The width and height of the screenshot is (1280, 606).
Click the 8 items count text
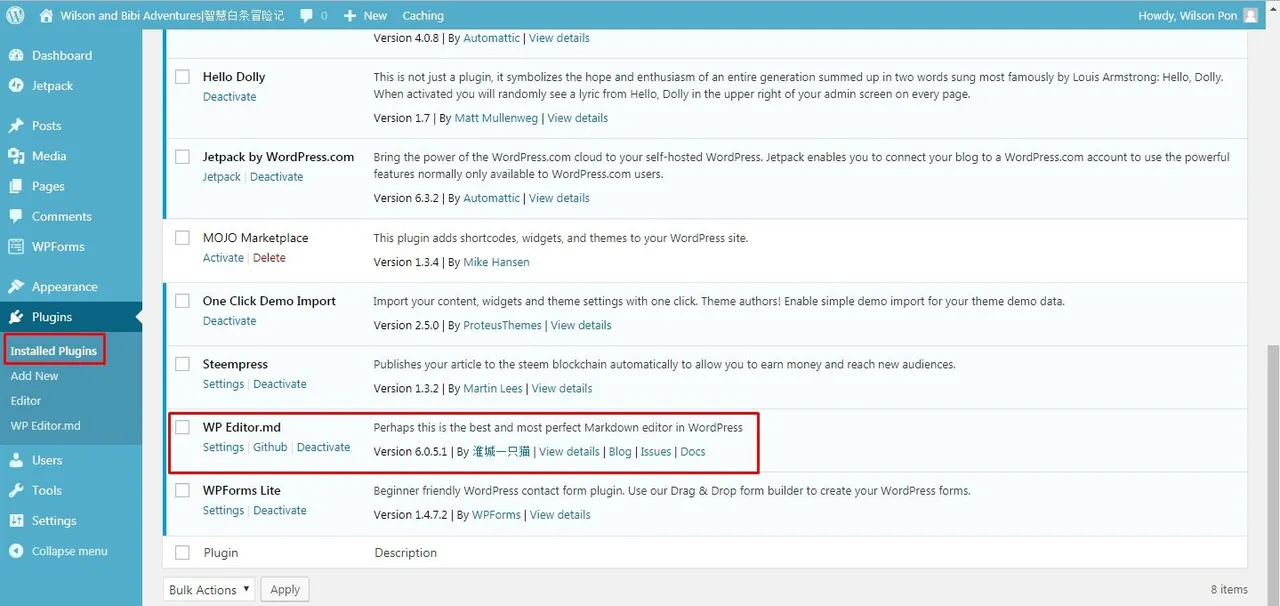click(1229, 590)
